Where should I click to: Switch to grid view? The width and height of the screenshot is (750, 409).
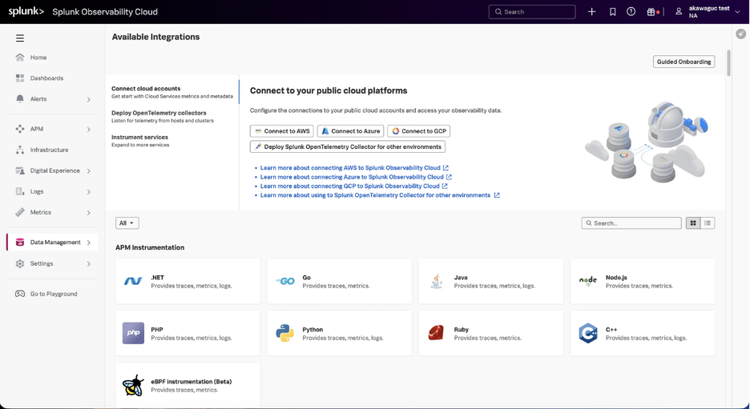(x=693, y=223)
